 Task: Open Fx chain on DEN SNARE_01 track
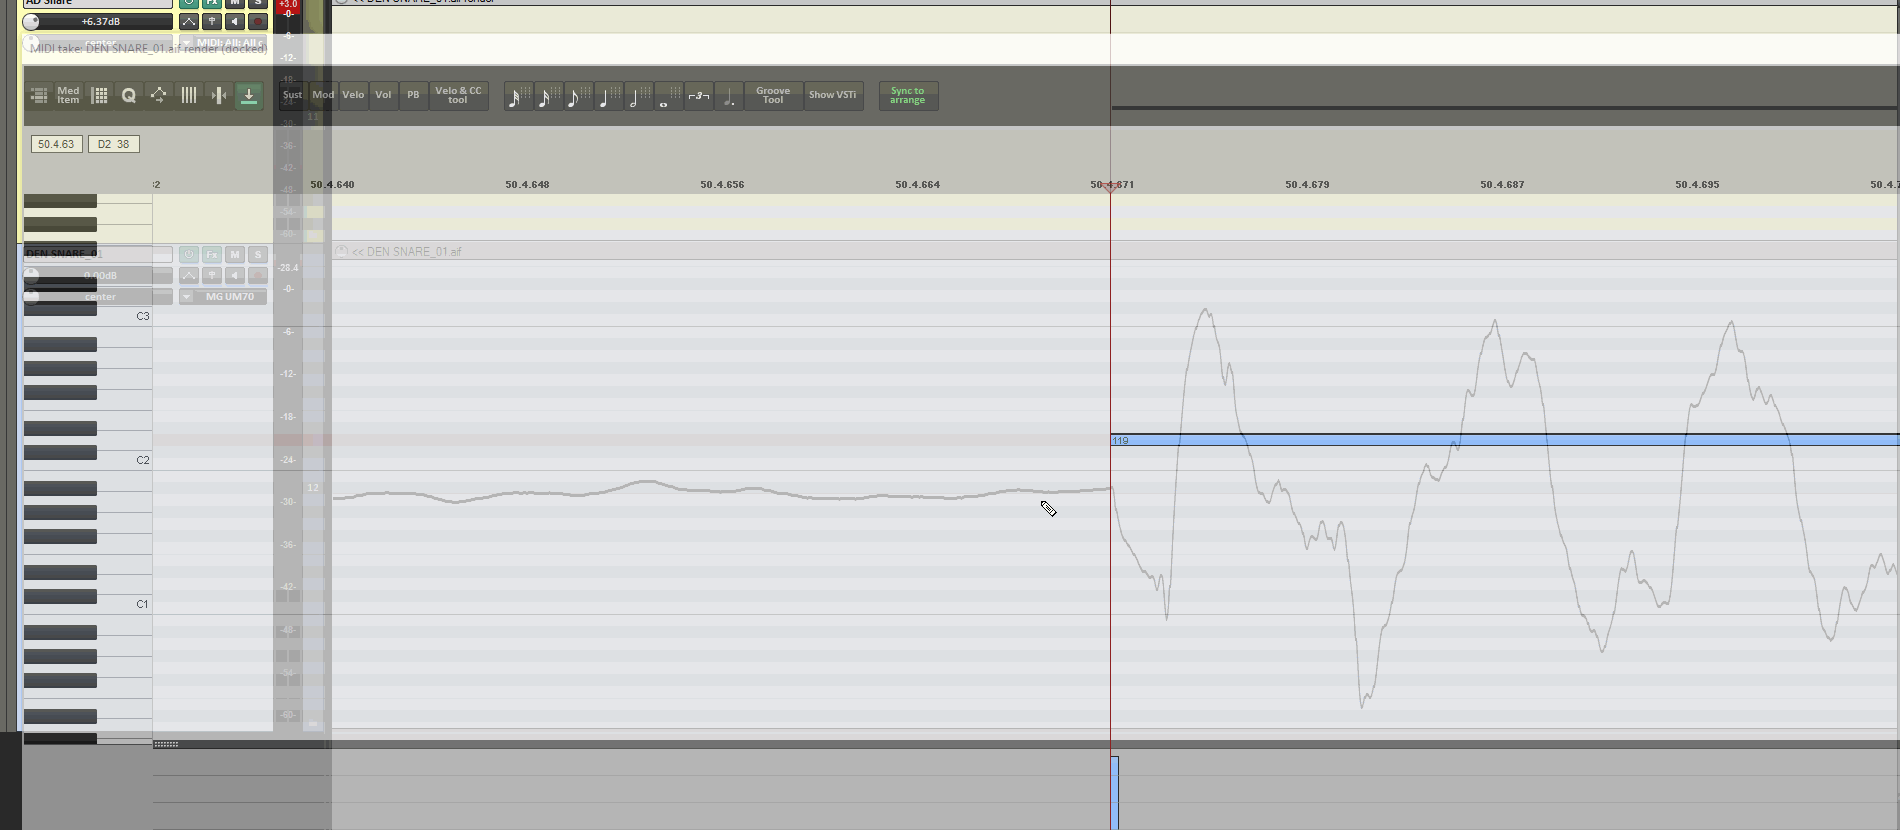pyautogui.click(x=212, y=255)
